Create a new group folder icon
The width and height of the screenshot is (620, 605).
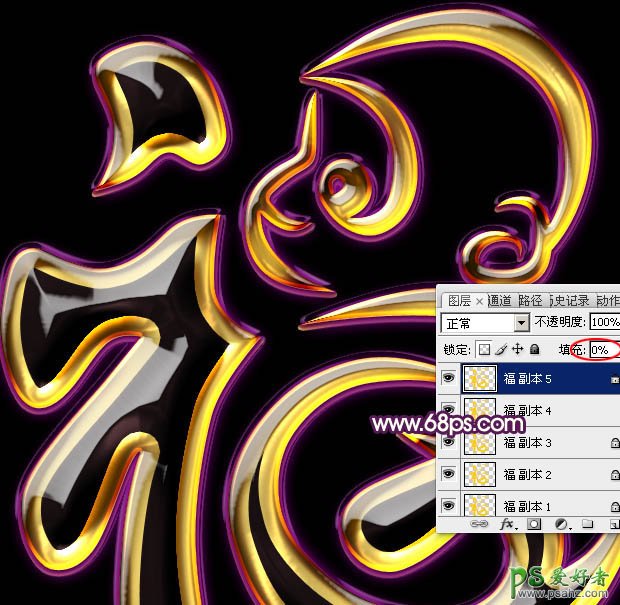[x=587, y=523]
